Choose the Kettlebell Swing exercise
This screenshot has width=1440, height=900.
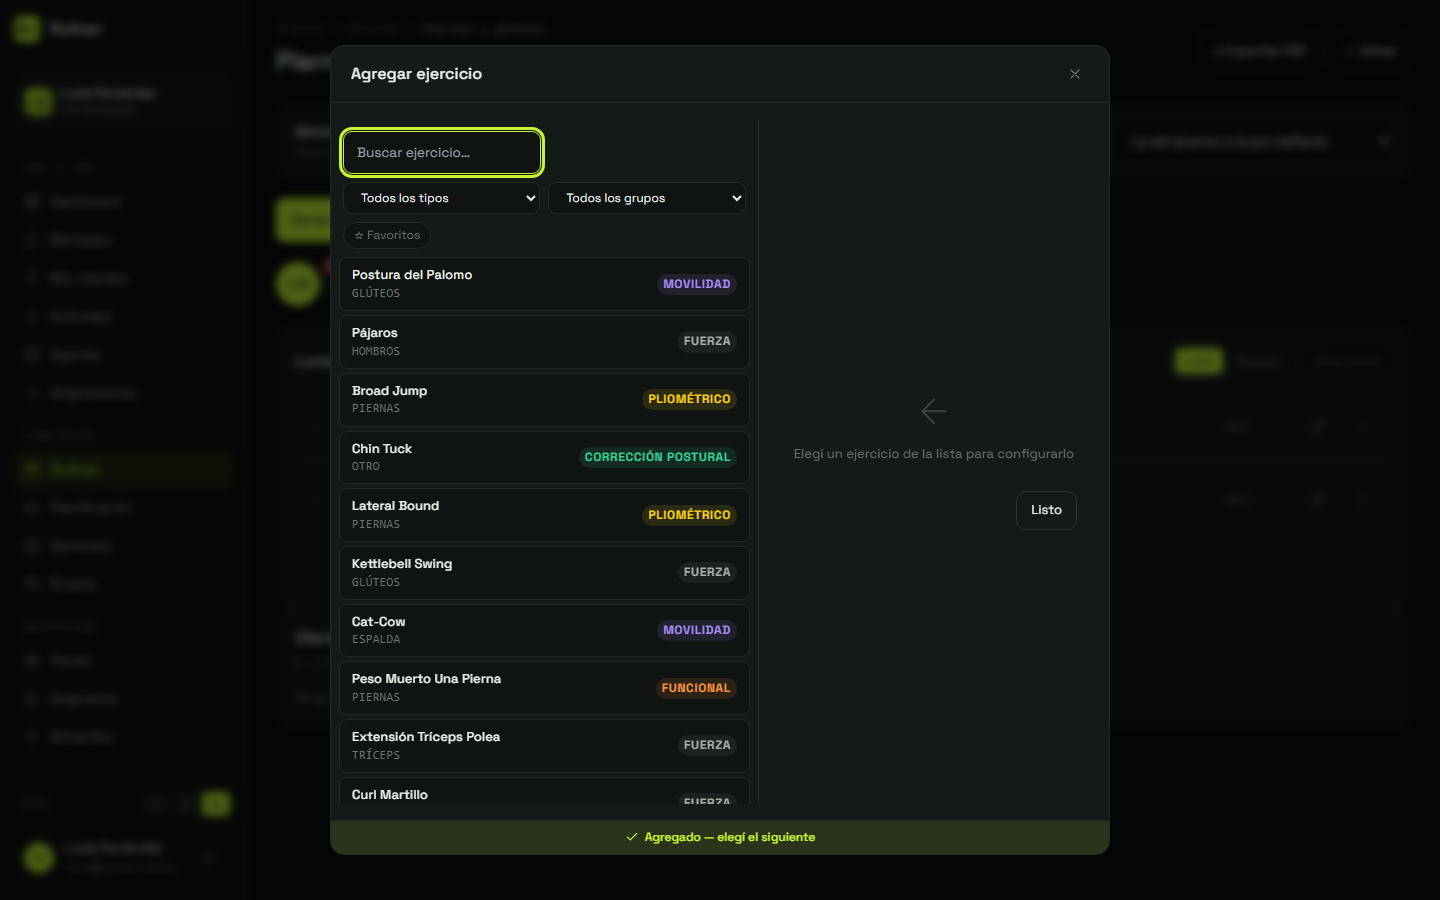(544, 573)
